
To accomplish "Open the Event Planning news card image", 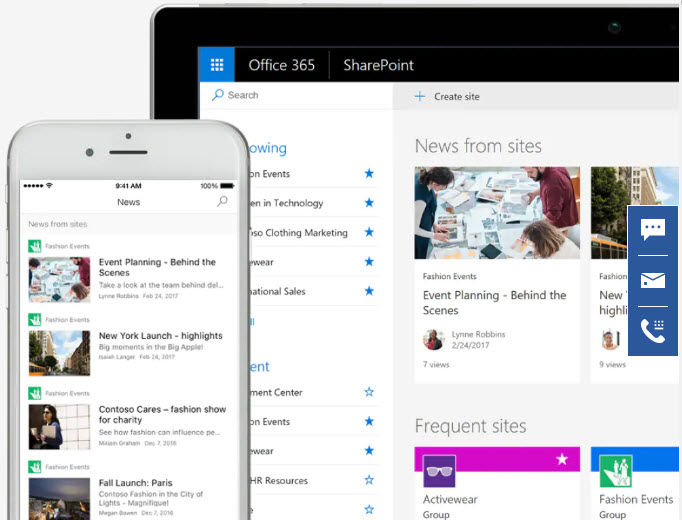I will (x=496, y=213).
